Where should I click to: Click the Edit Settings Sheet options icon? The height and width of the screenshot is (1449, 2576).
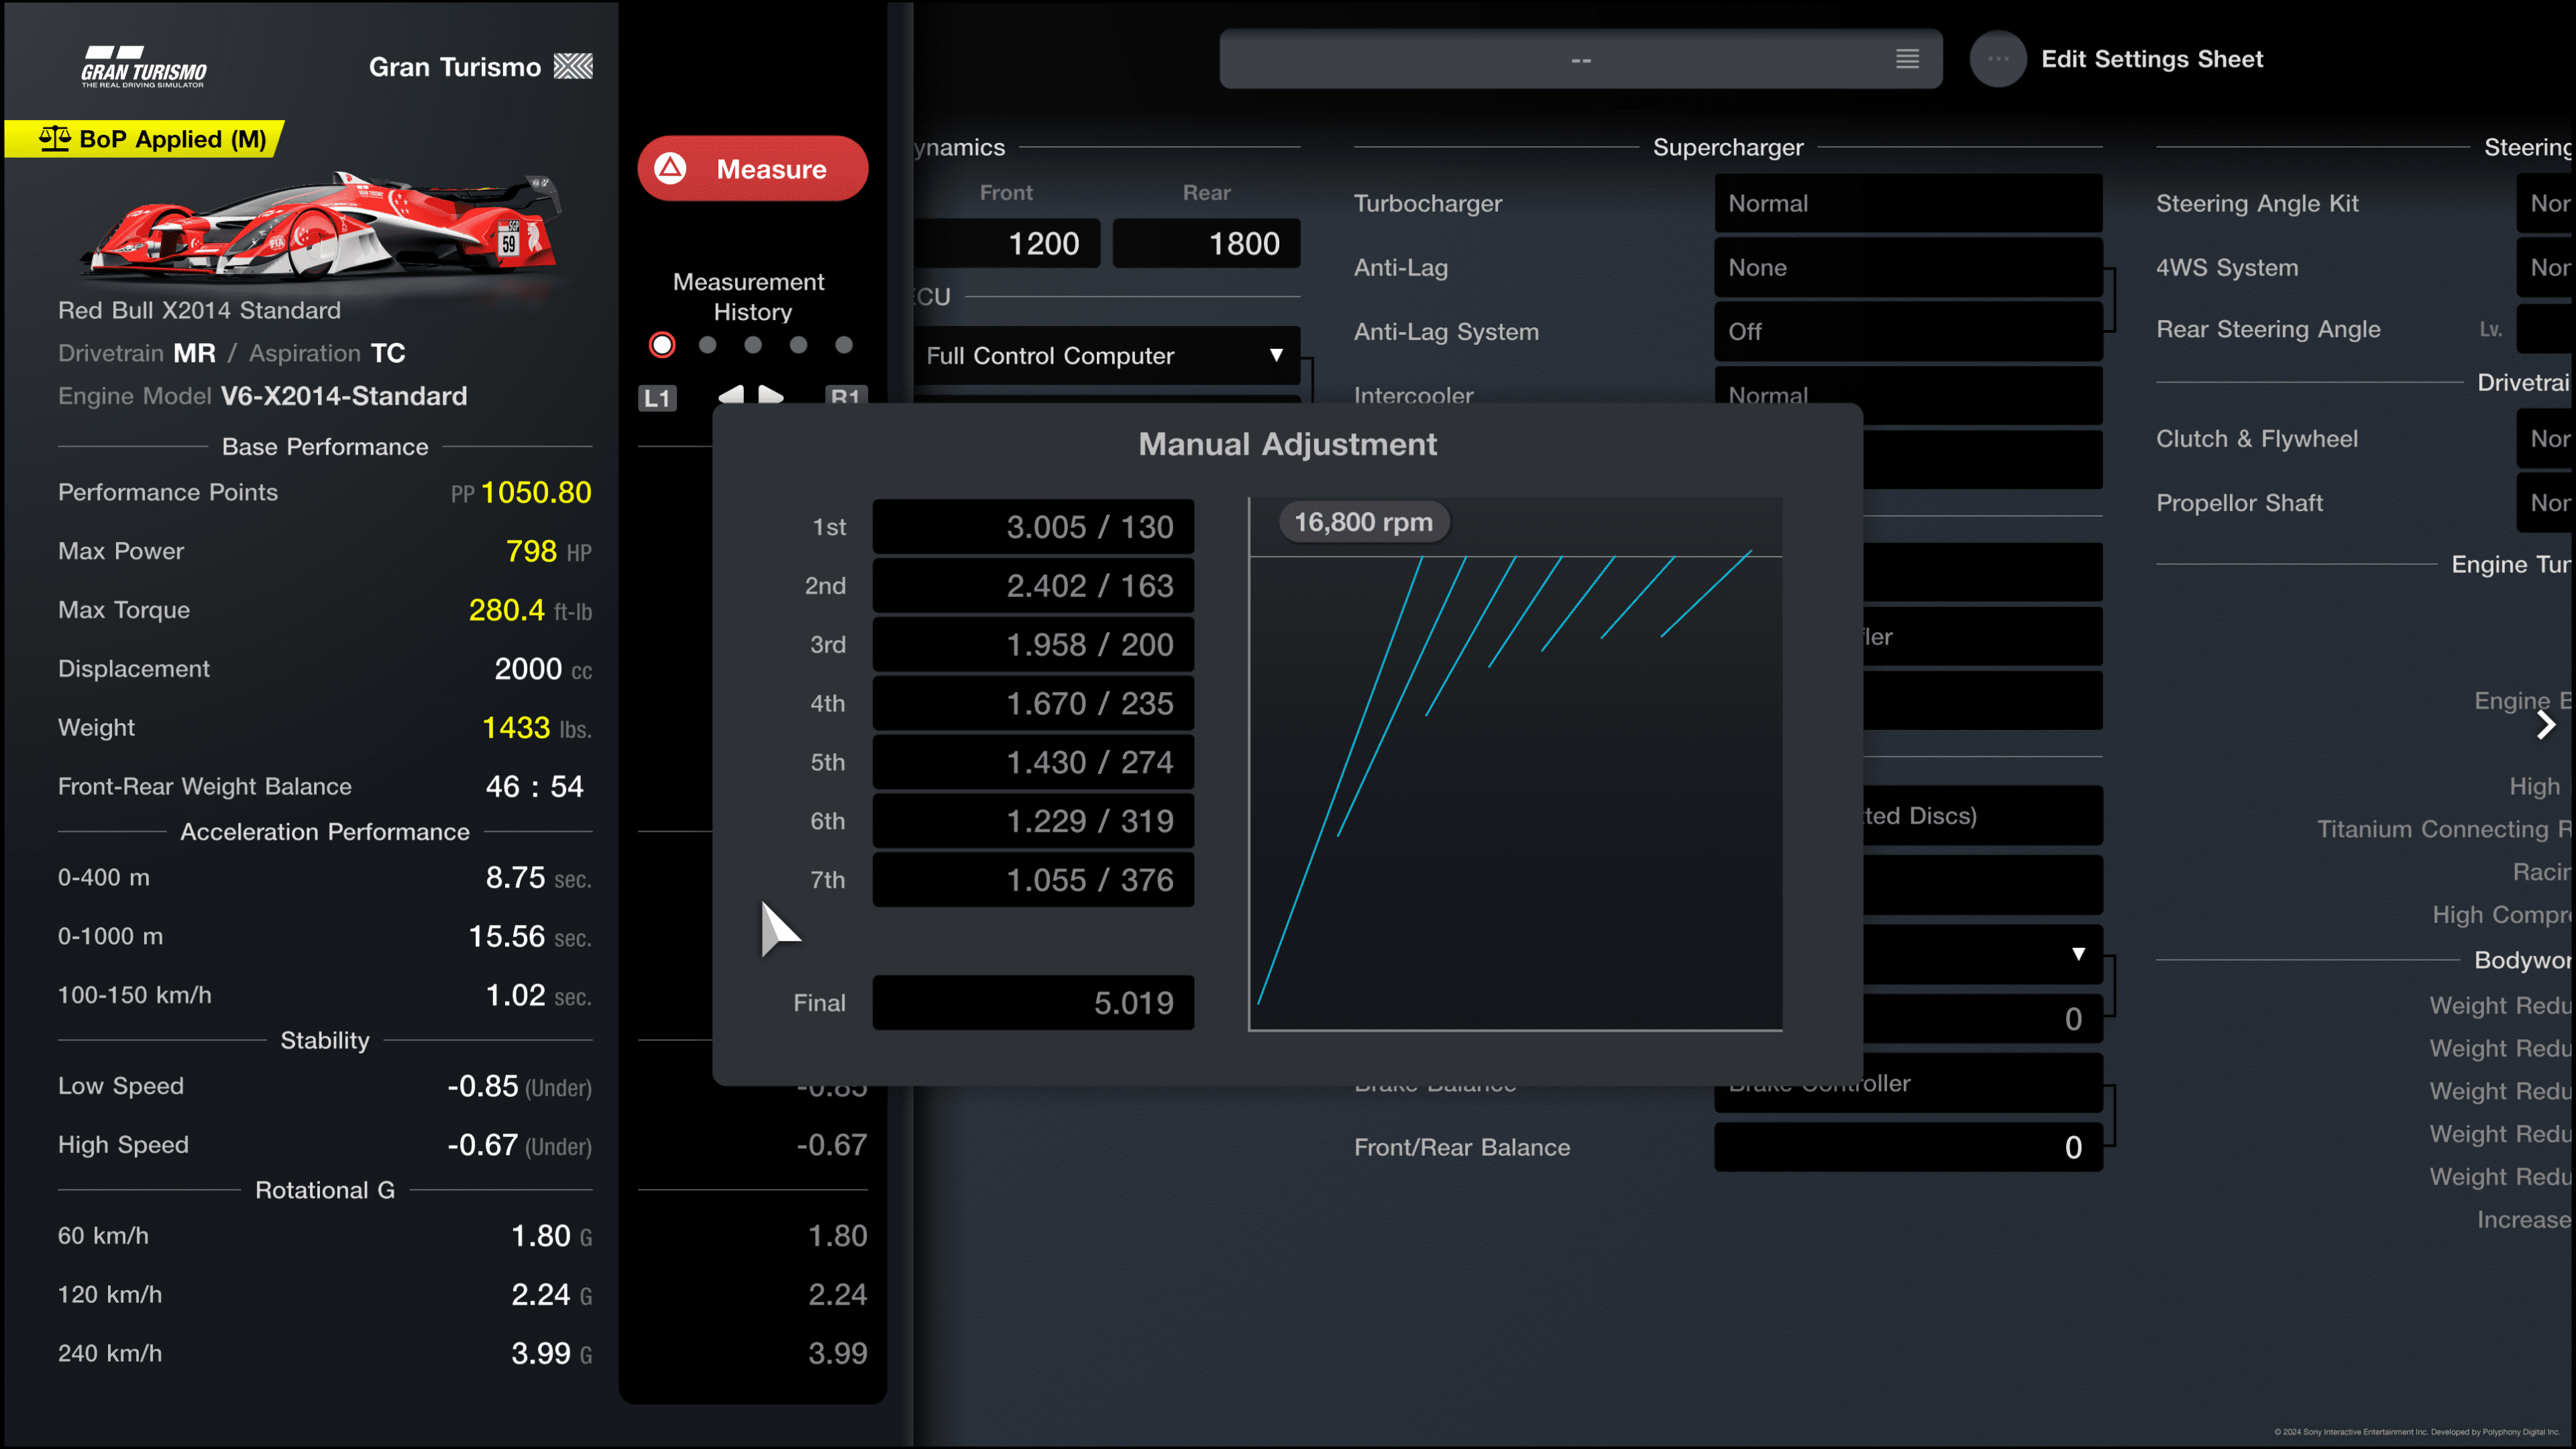coord(1997,59)
